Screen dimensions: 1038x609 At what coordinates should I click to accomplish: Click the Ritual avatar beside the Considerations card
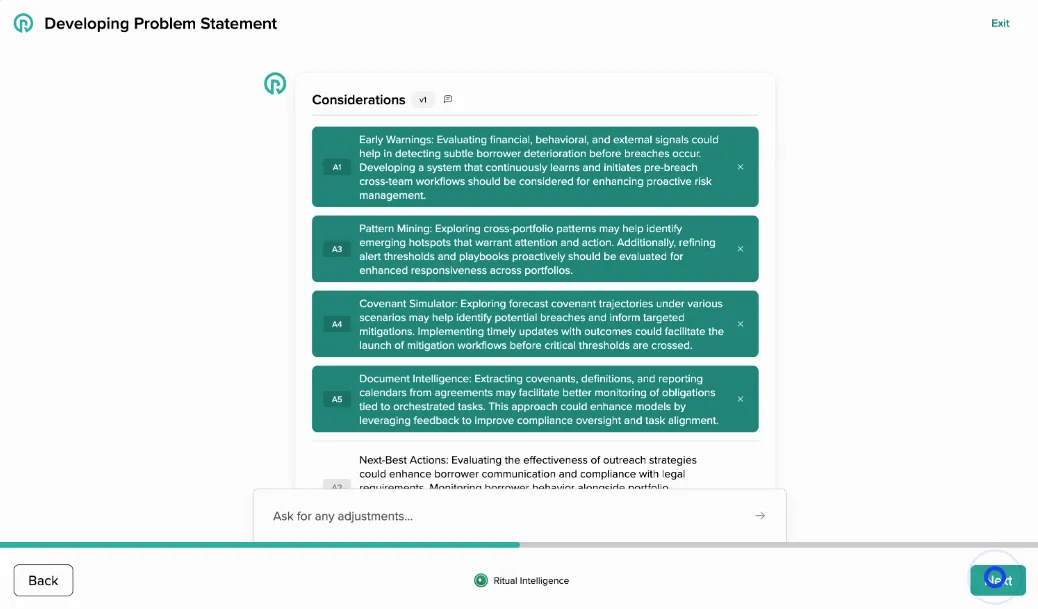[x=275, y=84]
